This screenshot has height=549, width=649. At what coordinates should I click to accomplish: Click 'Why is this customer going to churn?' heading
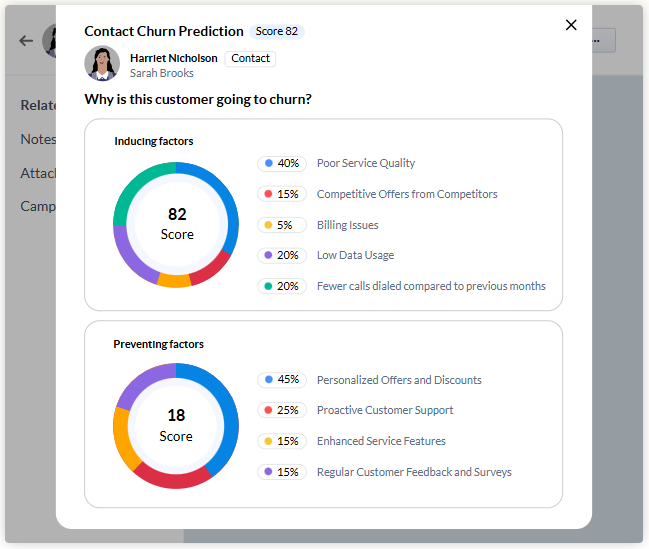pyautogui.click(x=198, y=100)
